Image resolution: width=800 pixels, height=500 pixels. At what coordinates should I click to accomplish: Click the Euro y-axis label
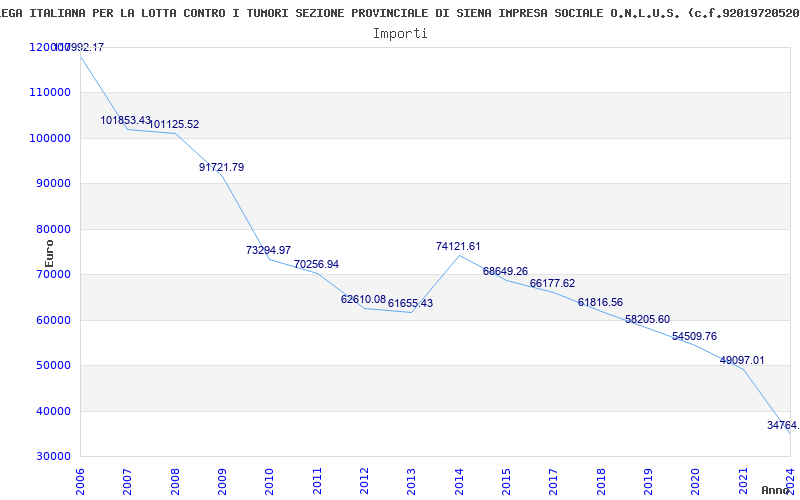(x=49, y=254)
